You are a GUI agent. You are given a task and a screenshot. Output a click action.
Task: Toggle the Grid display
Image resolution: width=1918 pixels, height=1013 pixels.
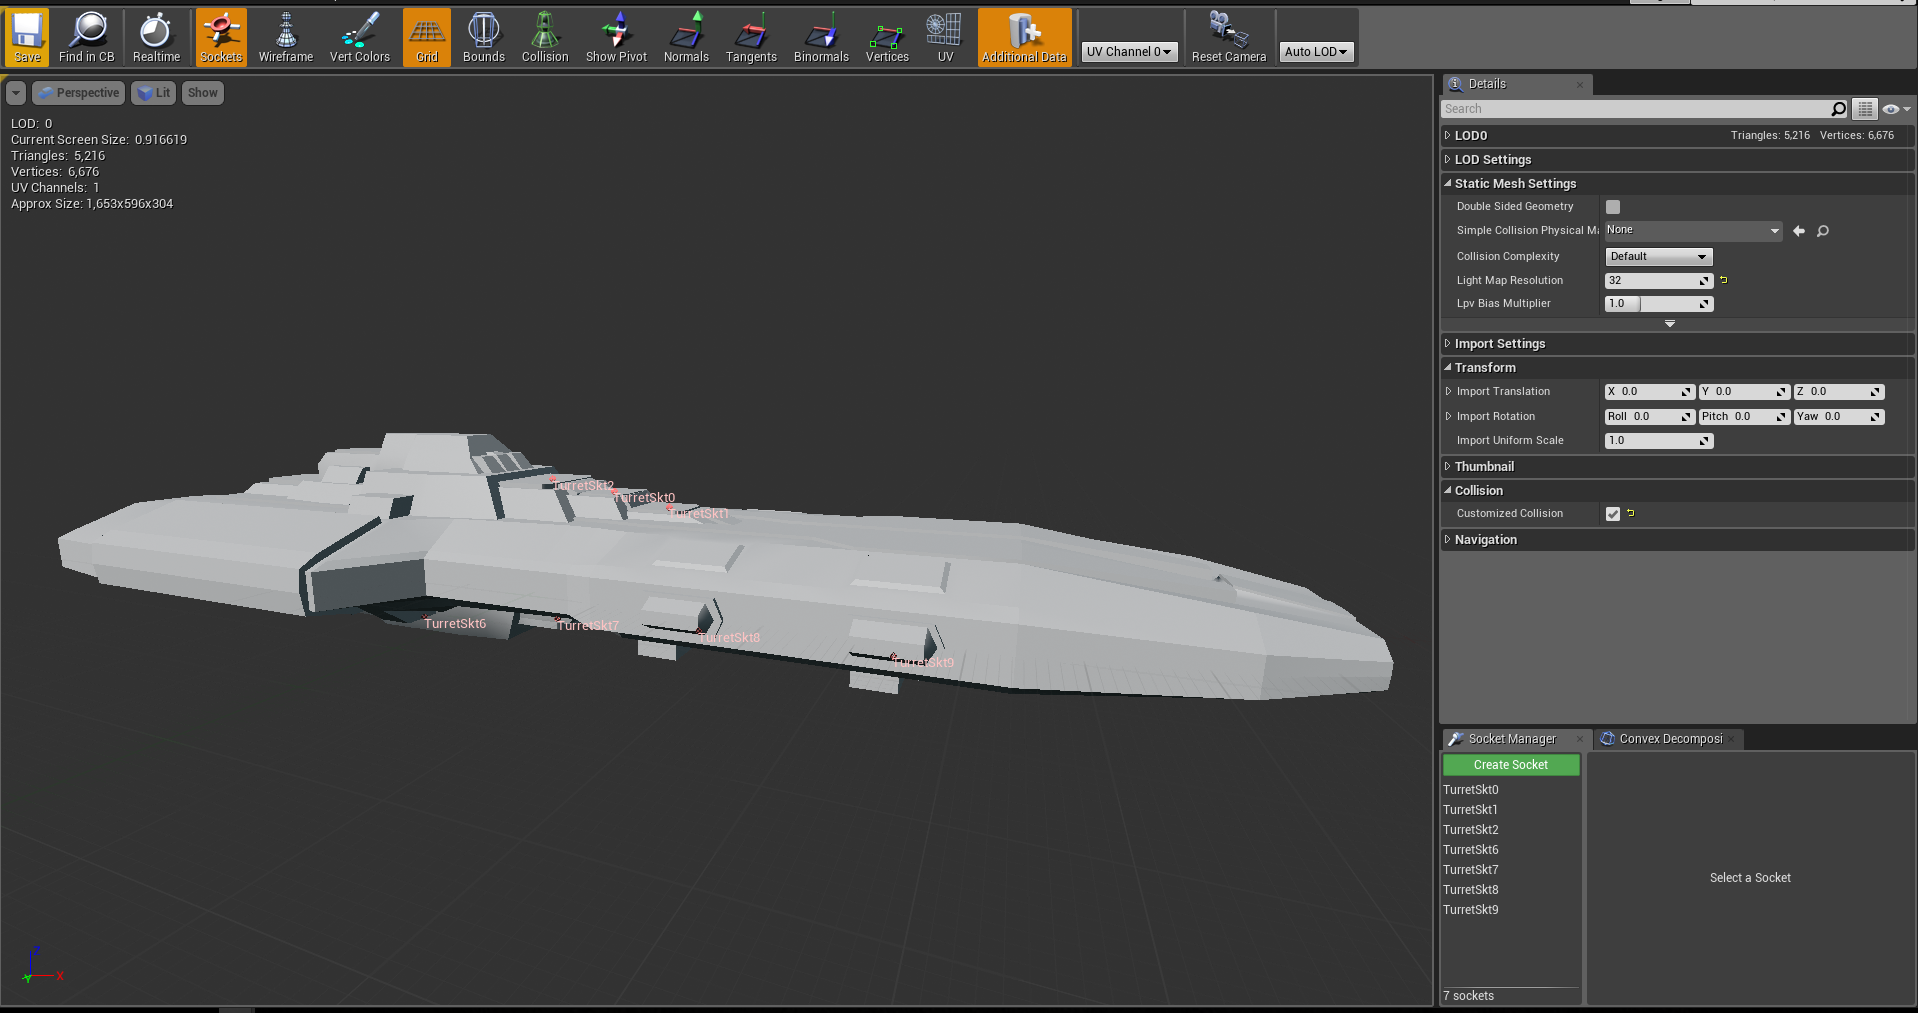pyautogui.click(x=427, y=38)
